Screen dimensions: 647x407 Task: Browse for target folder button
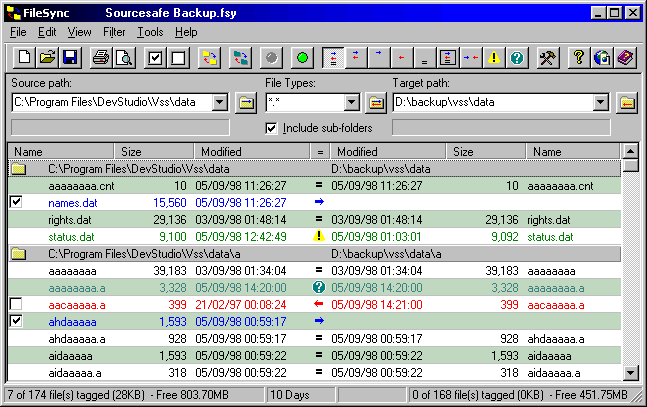pos(627,102)
